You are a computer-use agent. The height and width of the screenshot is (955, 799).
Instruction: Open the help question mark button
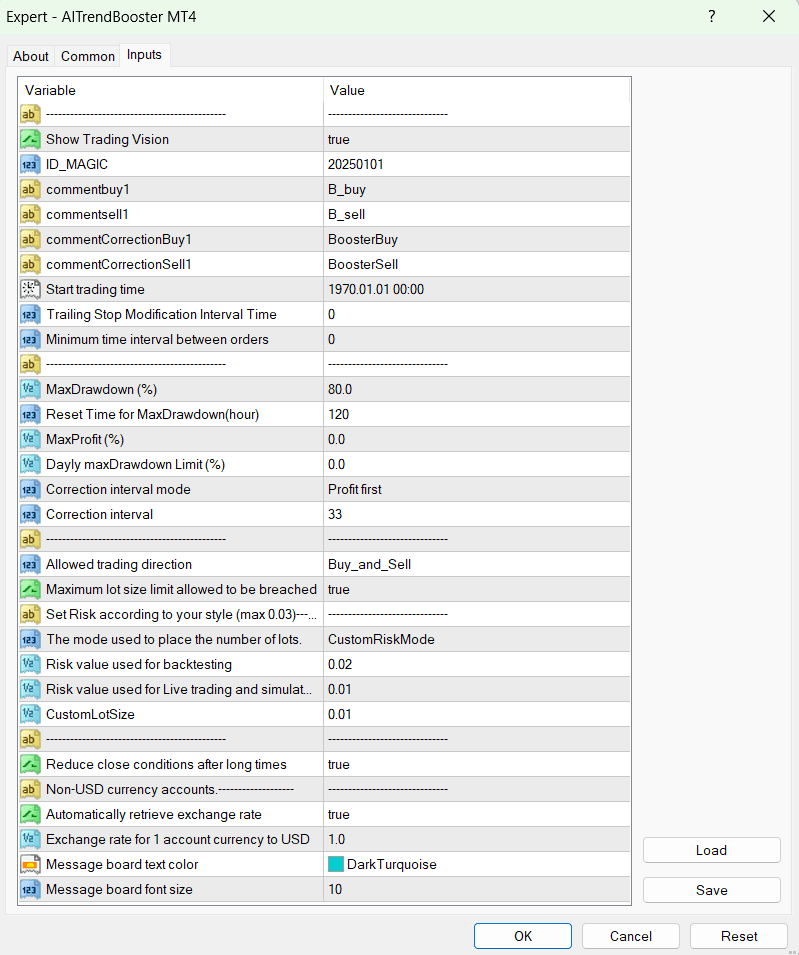(x=711, y=16)
